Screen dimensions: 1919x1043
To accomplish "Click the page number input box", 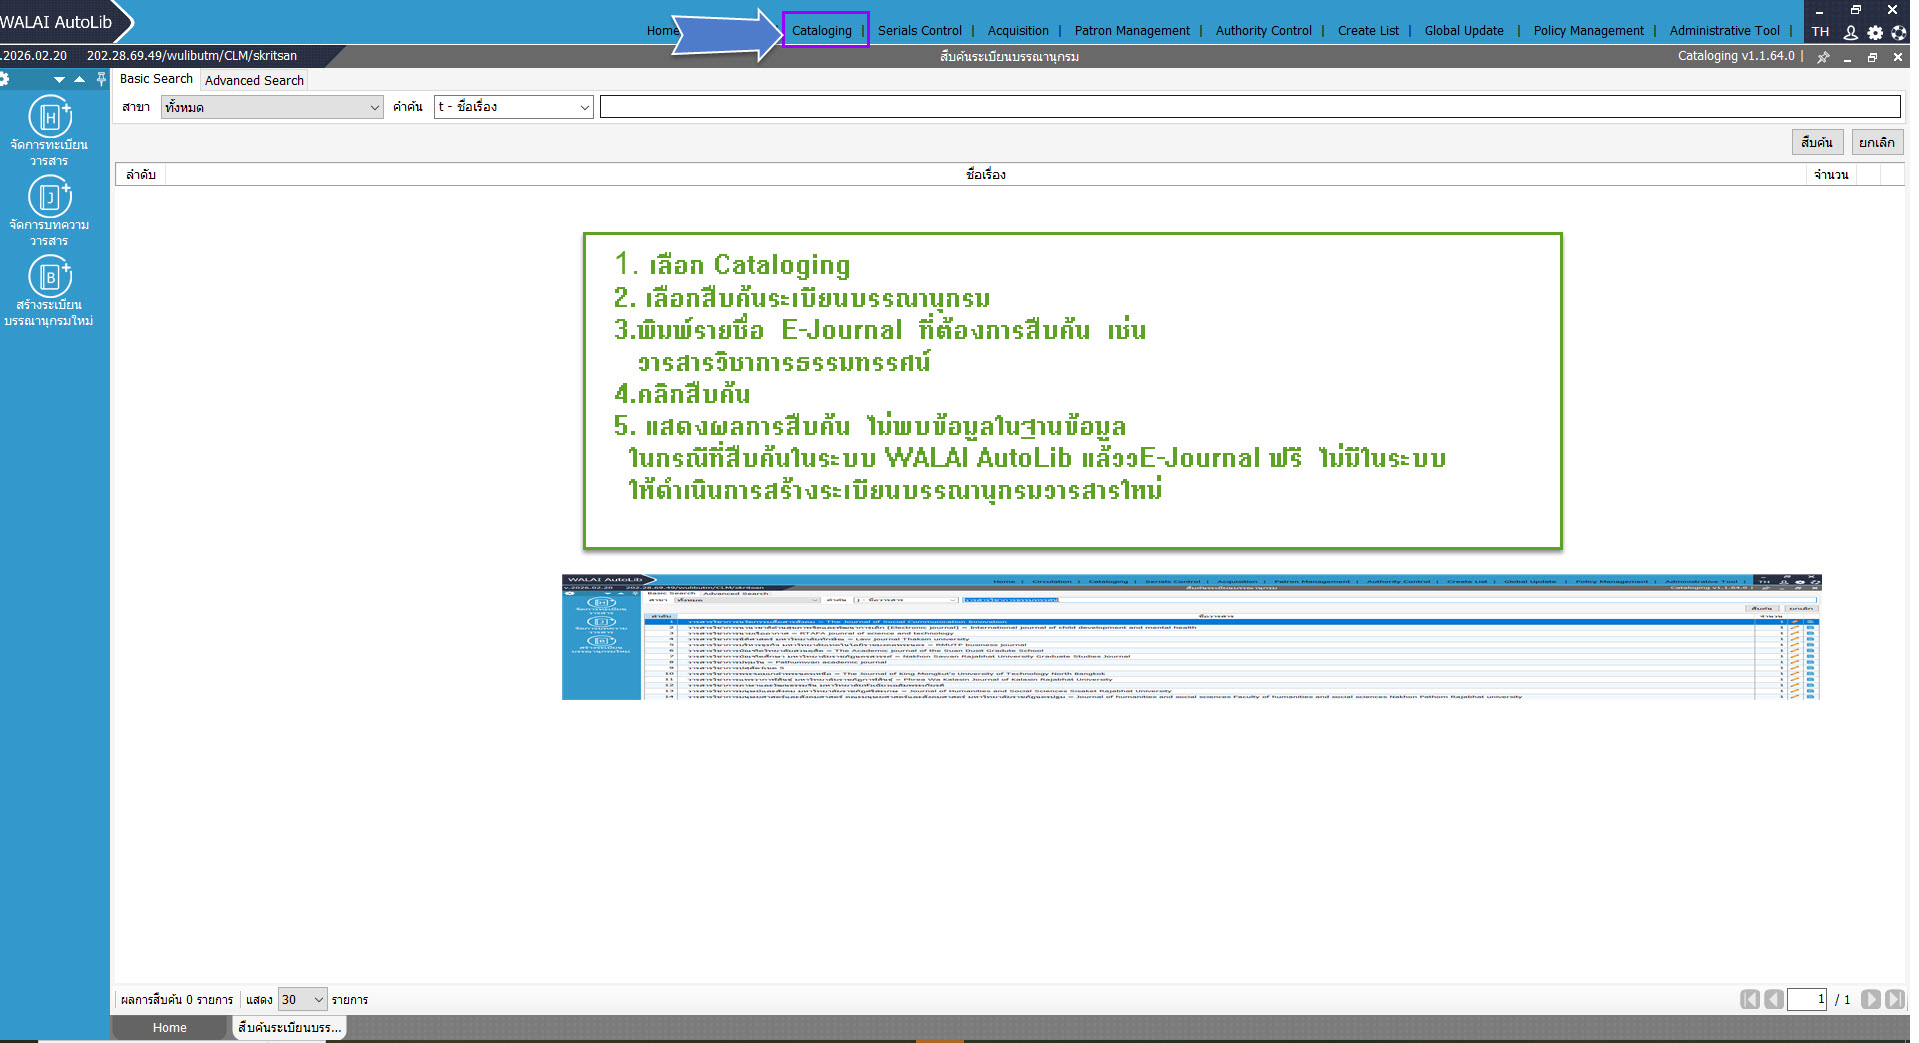I will point(1807,999).
